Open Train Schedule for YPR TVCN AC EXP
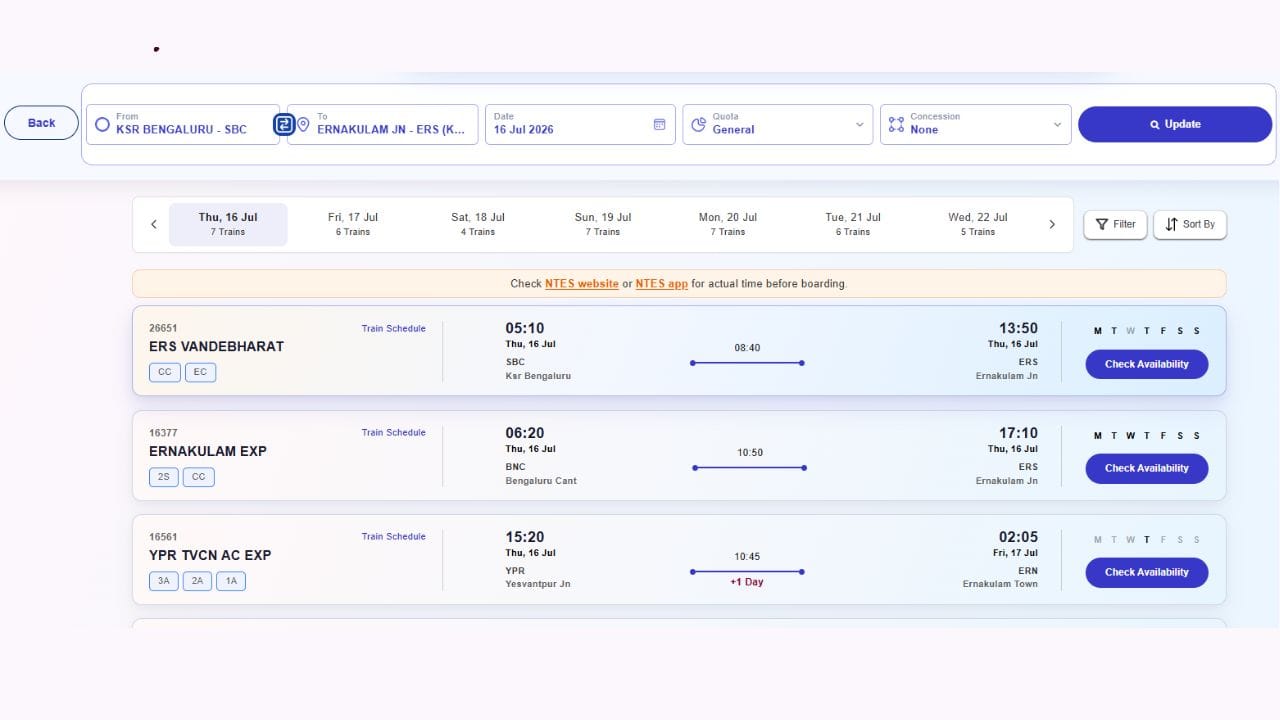 click(394, 536)
